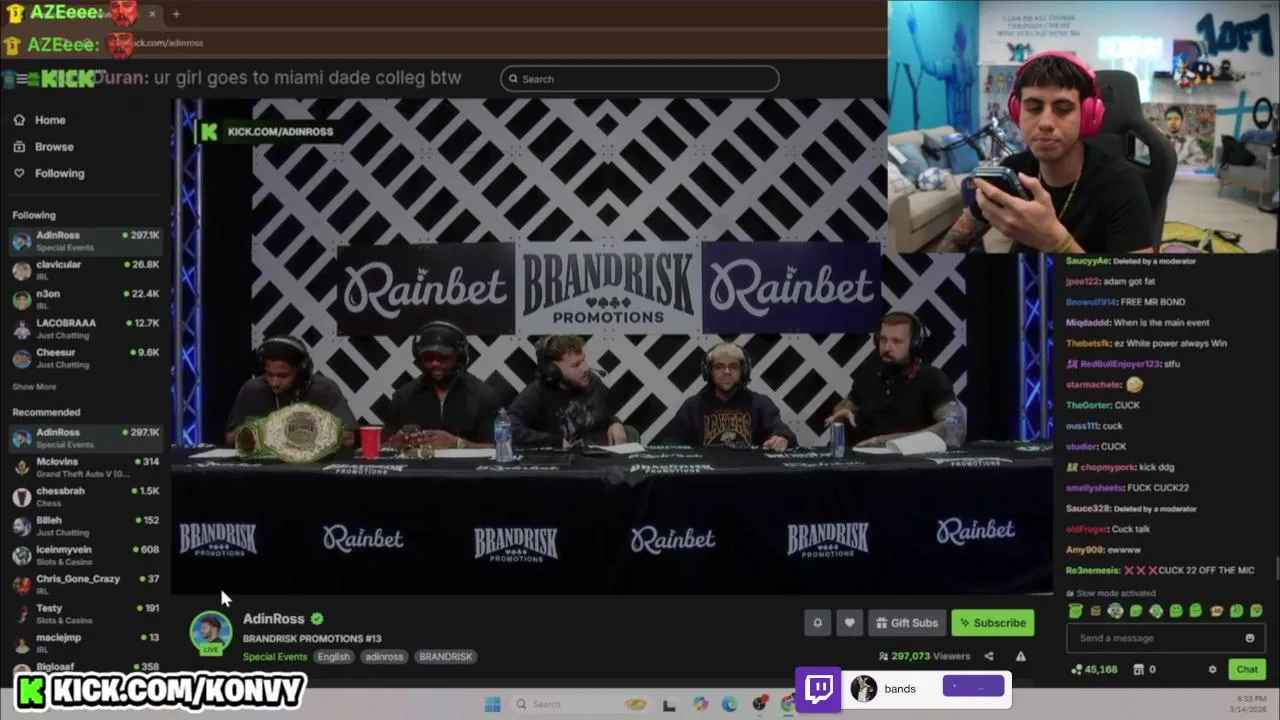1280x720 pixels.
Task: Open Copilot icon in taskbar
Action: pos(699,704)
